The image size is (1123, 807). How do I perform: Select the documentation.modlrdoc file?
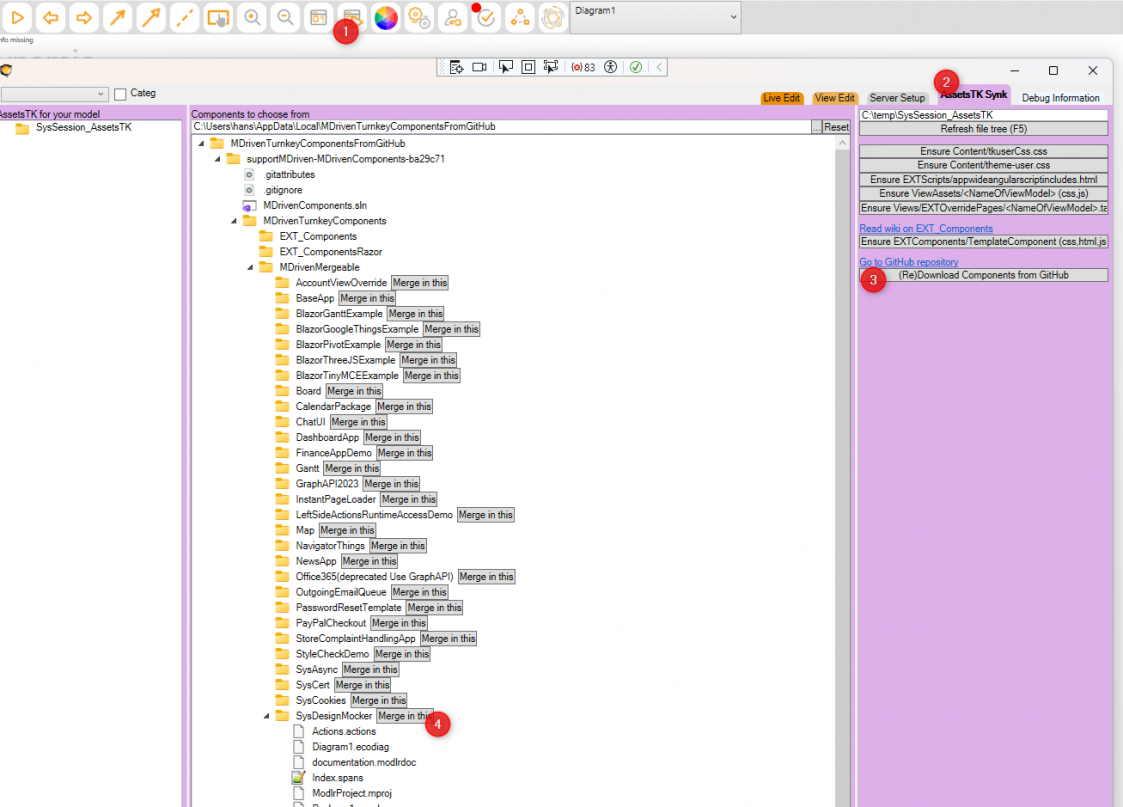click(x=364, y=763)
